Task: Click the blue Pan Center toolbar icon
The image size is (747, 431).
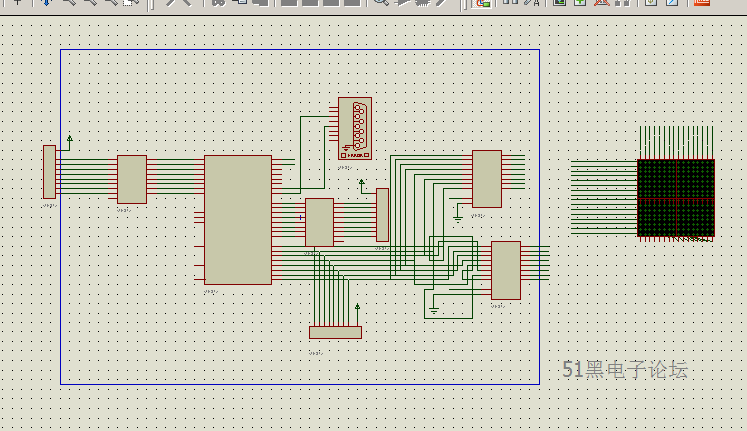Action: coord(45,3)
